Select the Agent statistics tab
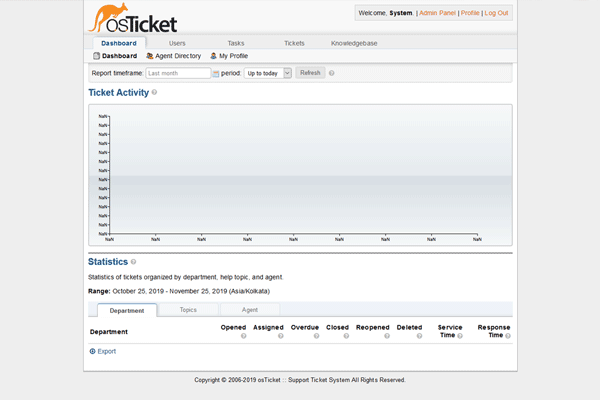The width and height of the screenshot is (600, 400). tap(250, 310)
